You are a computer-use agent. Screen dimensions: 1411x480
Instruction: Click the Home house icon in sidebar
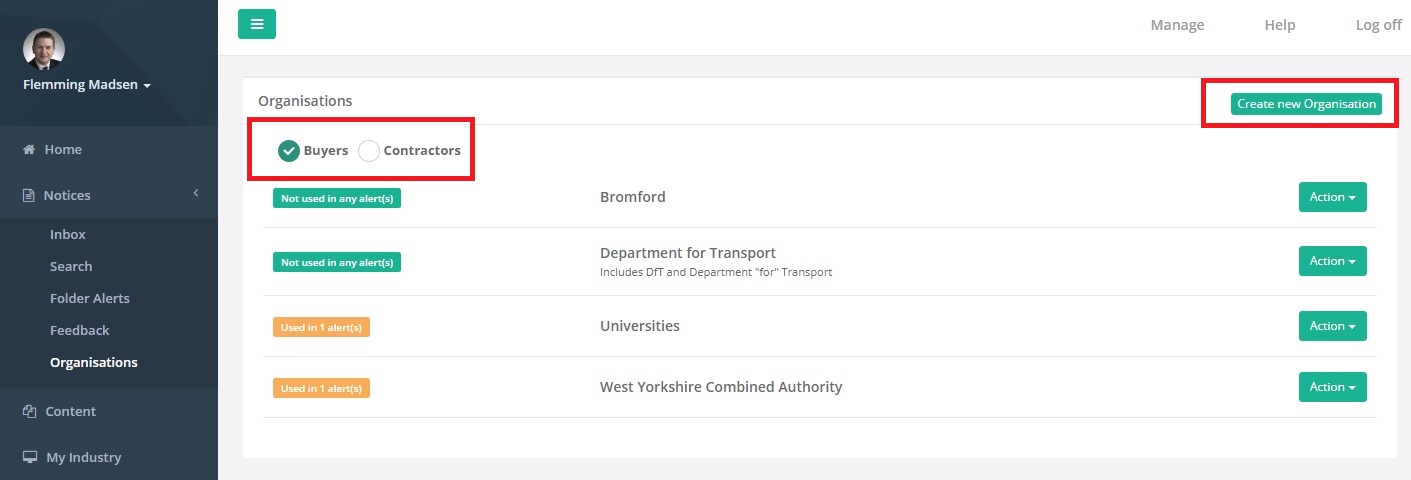[29, 150]
